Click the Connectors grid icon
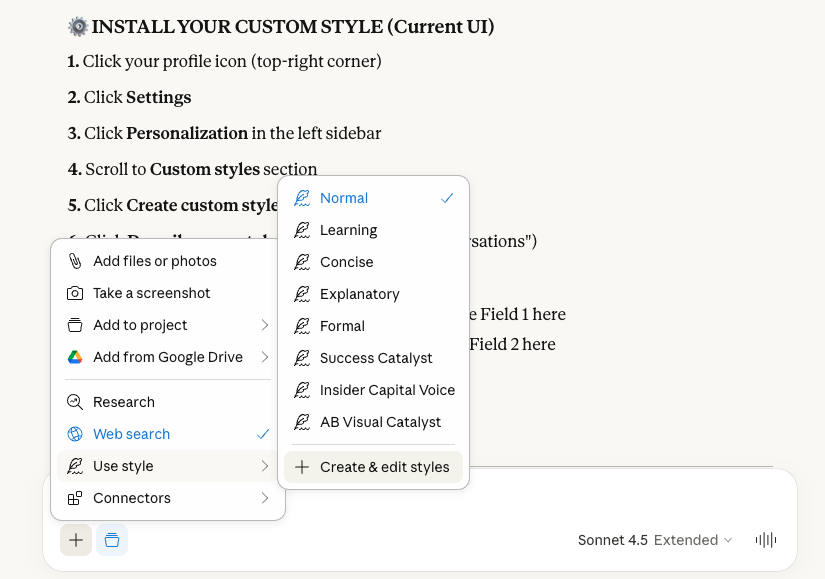Viewport: 825px width, 579px height. pyautogui.click(x=75, y=498)
